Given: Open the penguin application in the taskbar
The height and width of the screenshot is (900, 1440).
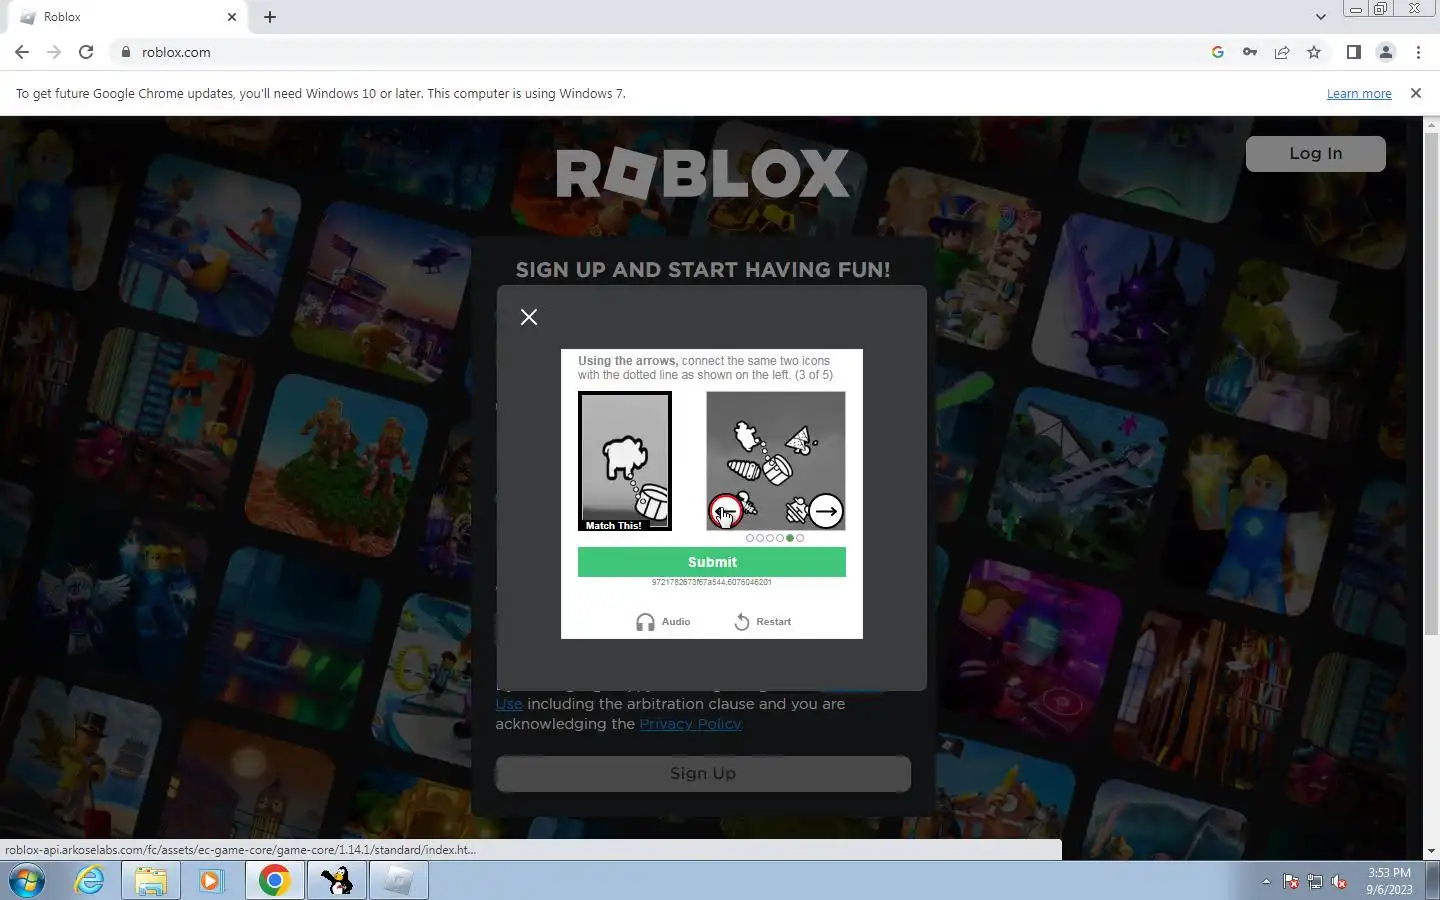Looking at the screenshot, I should pos(337,881).
